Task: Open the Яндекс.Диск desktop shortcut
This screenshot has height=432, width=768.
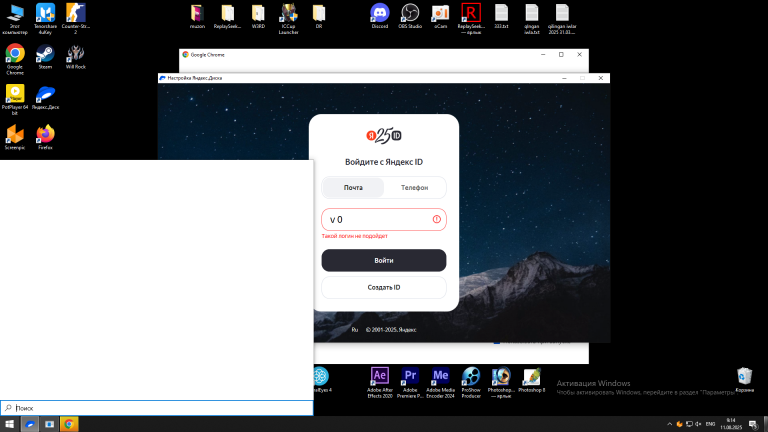Action: (45, 97)
